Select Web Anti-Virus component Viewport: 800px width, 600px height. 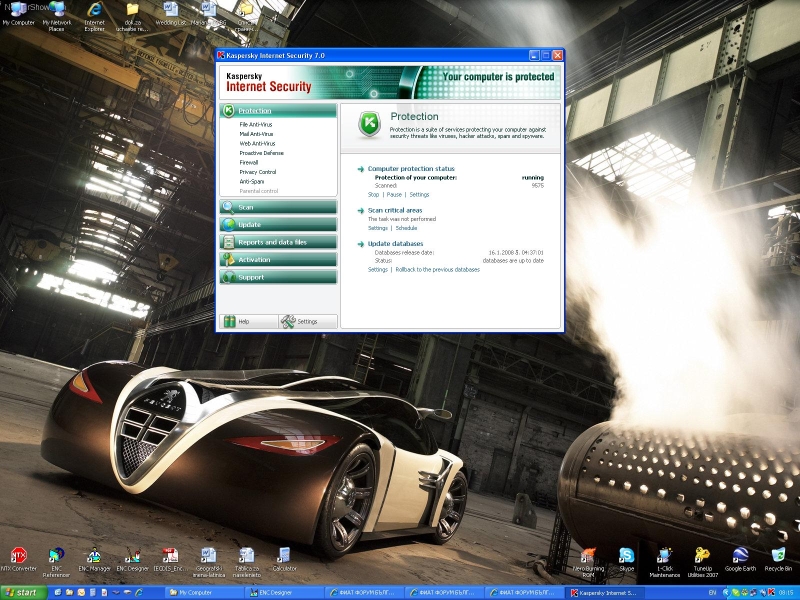257,143
